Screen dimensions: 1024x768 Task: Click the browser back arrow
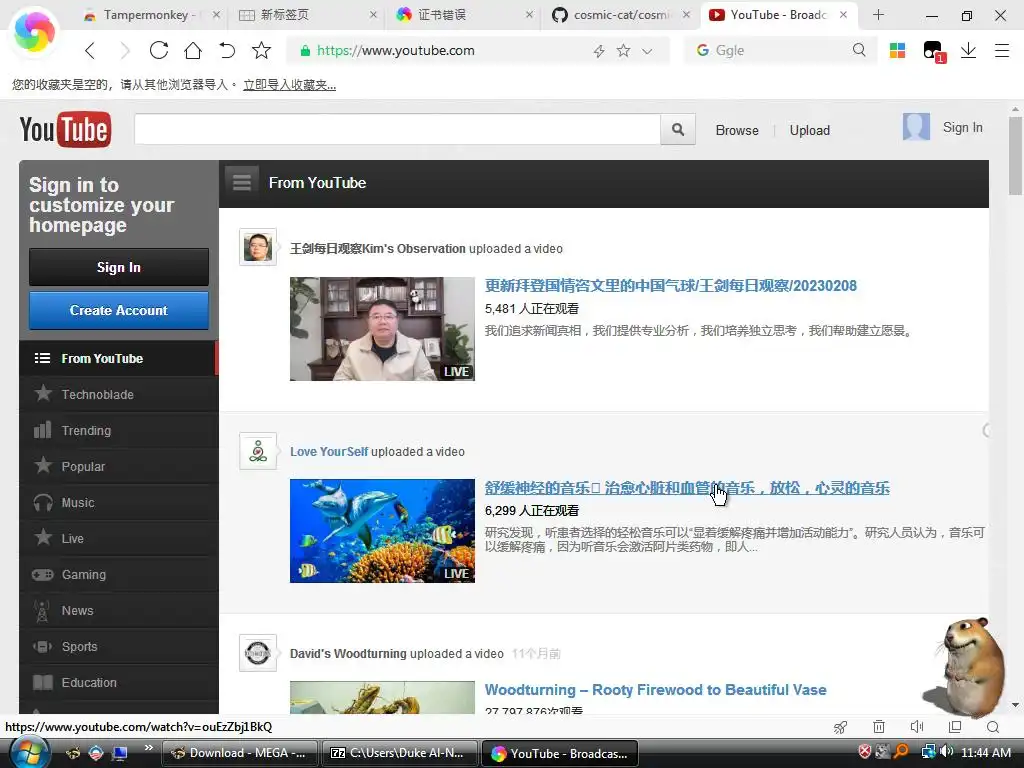coord(90,50)
